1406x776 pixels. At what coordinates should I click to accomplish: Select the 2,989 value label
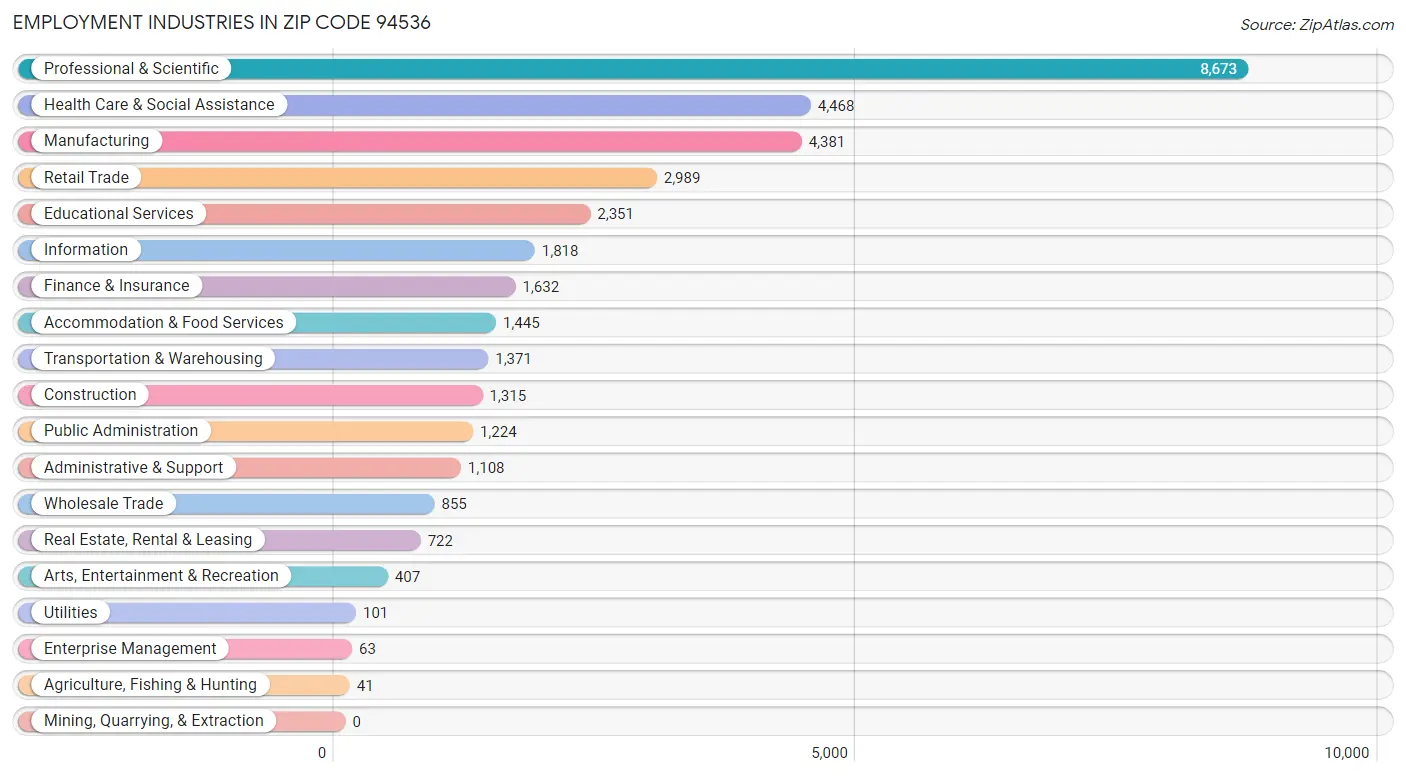(682, 178)
